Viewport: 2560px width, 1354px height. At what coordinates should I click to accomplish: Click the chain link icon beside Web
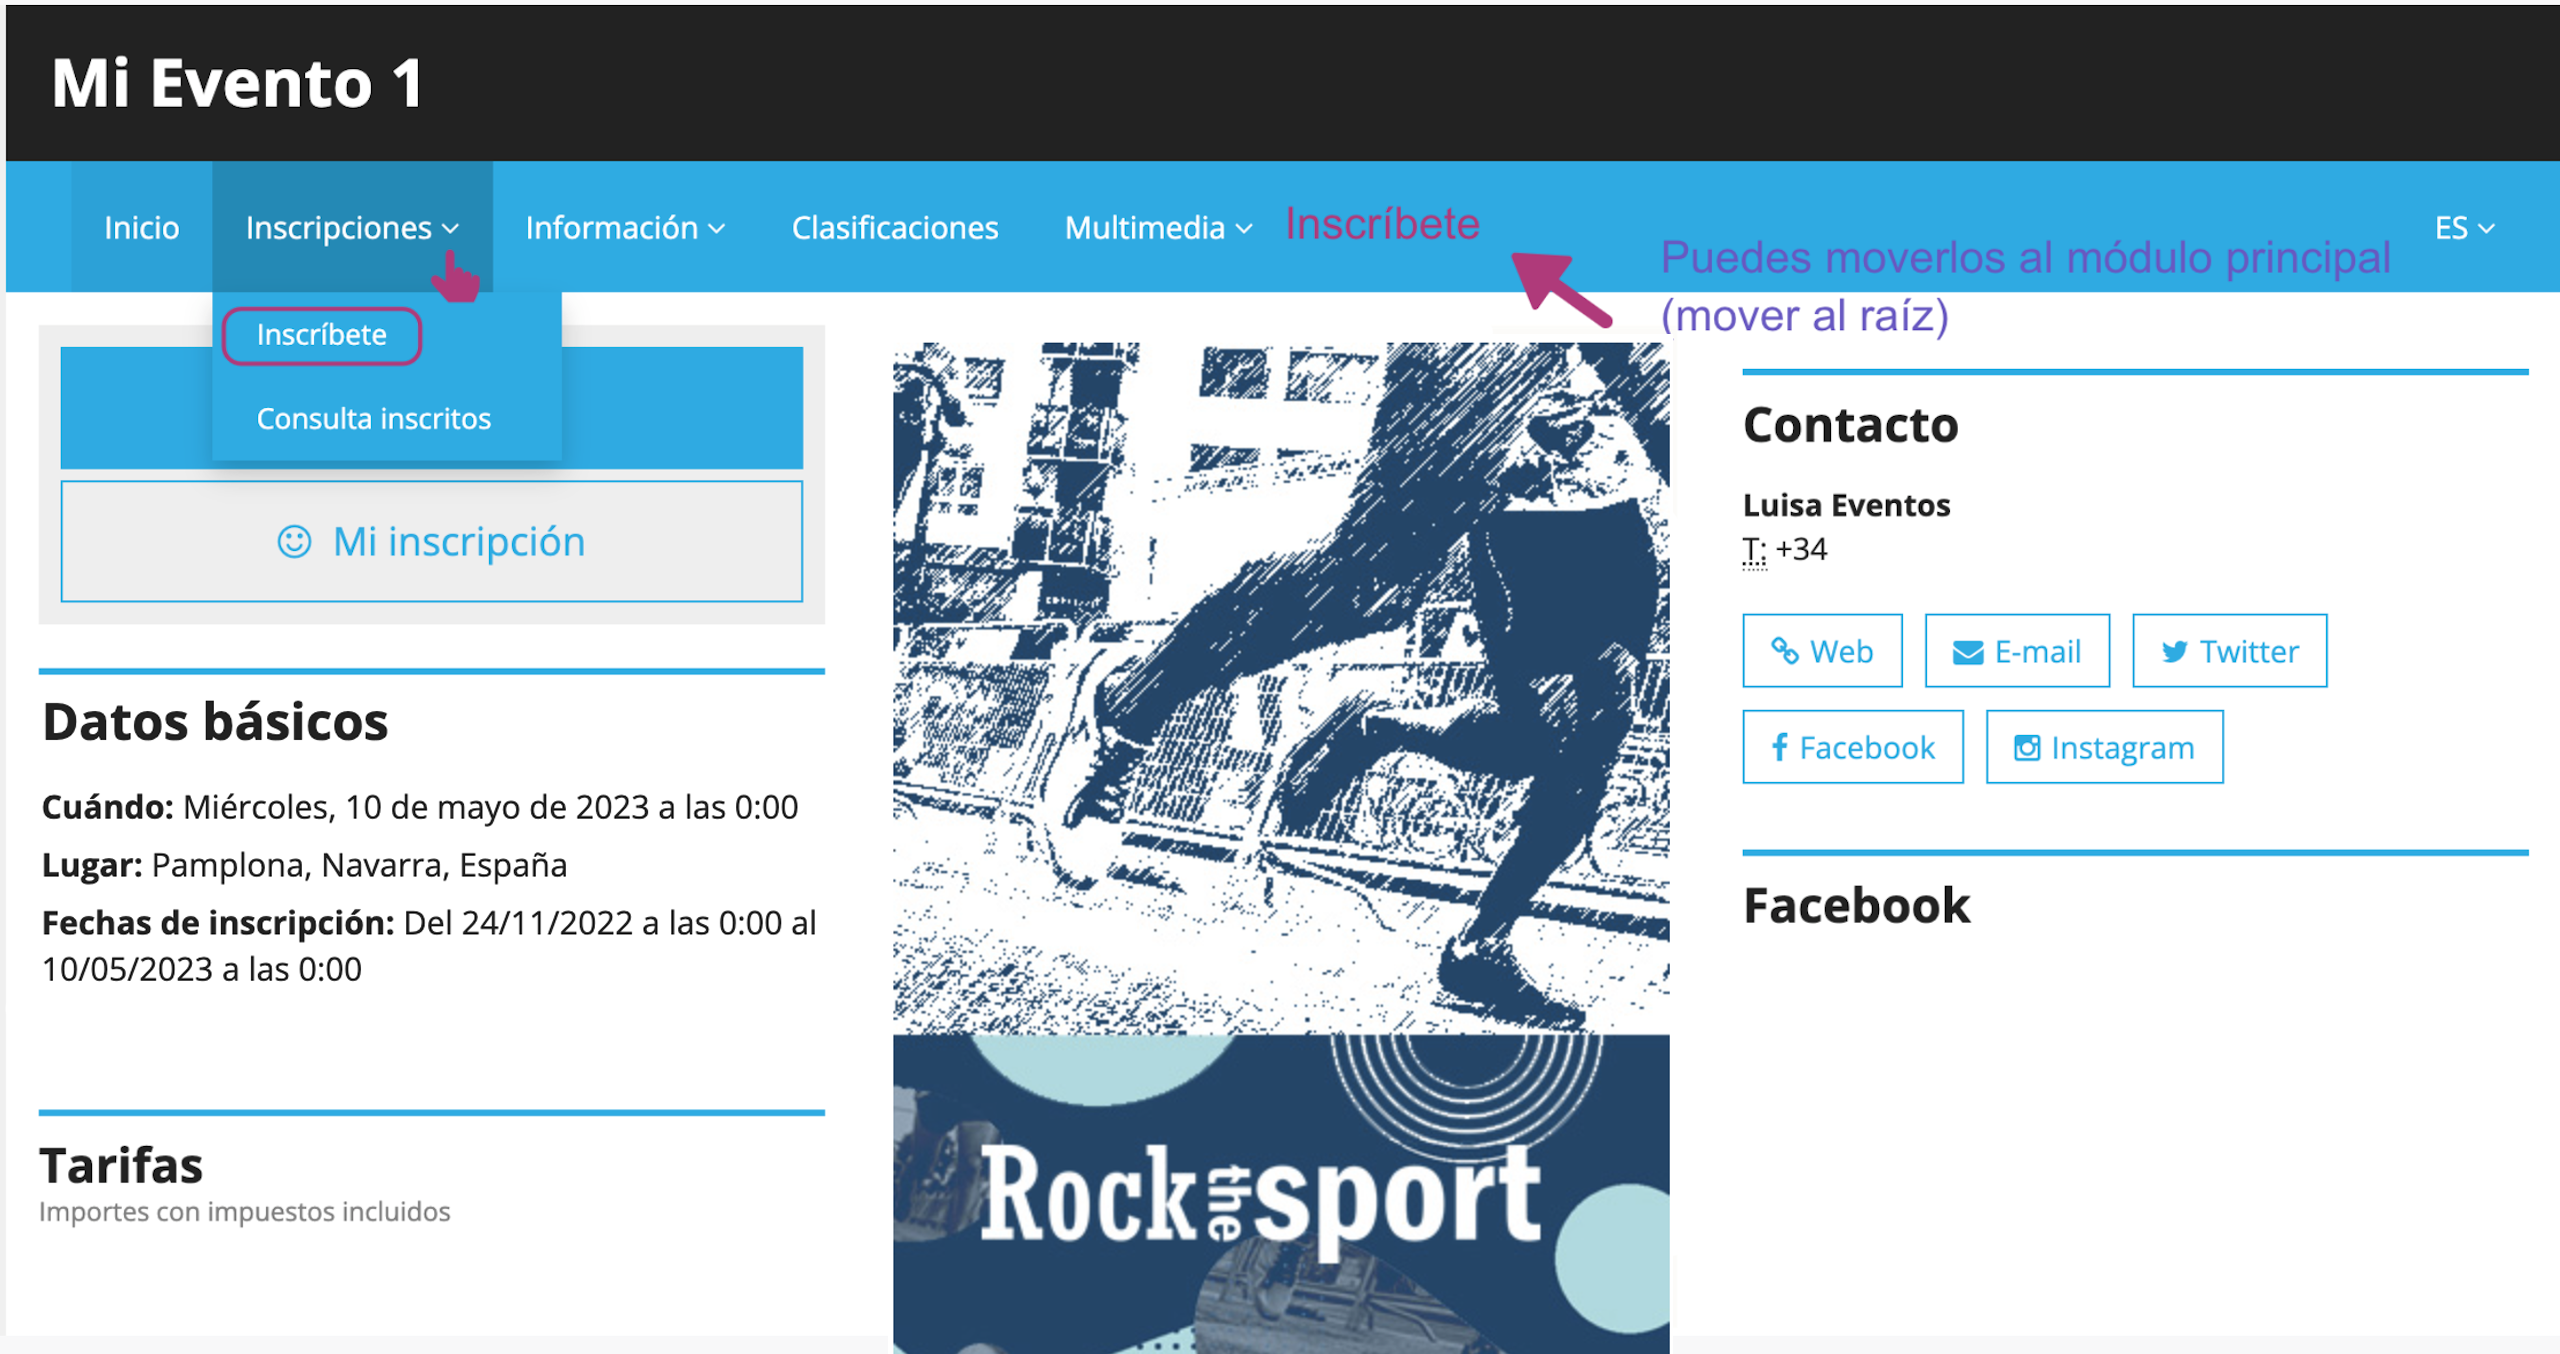[1785, 651]
